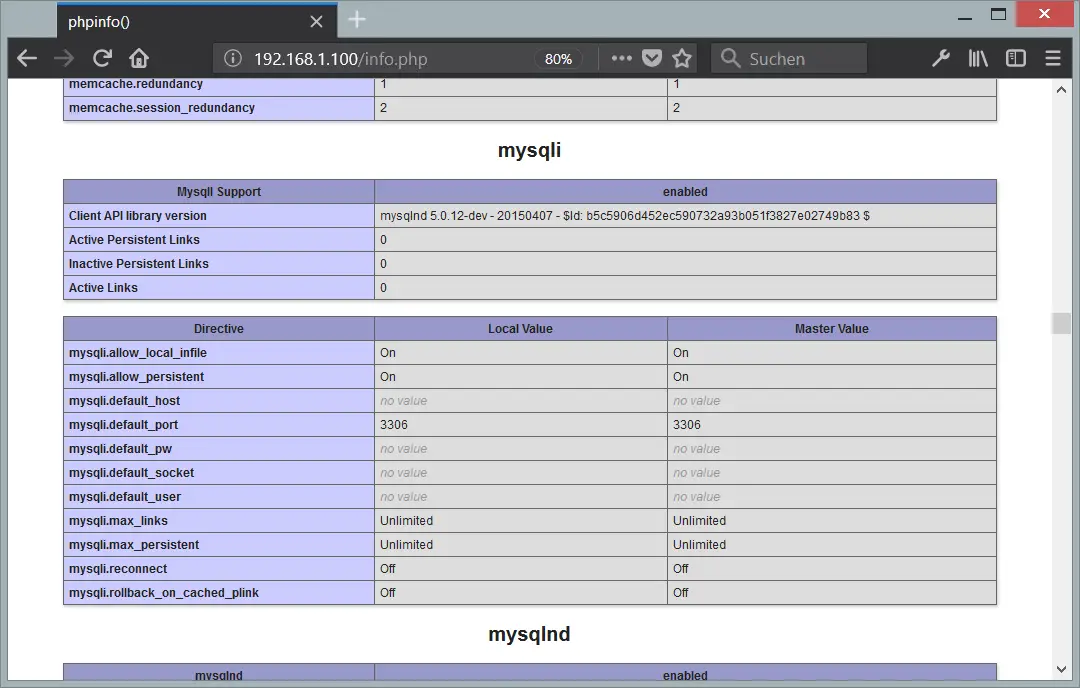Click 'Active Links' row label
Screen dimensions: 1080x688
point(103,288)
